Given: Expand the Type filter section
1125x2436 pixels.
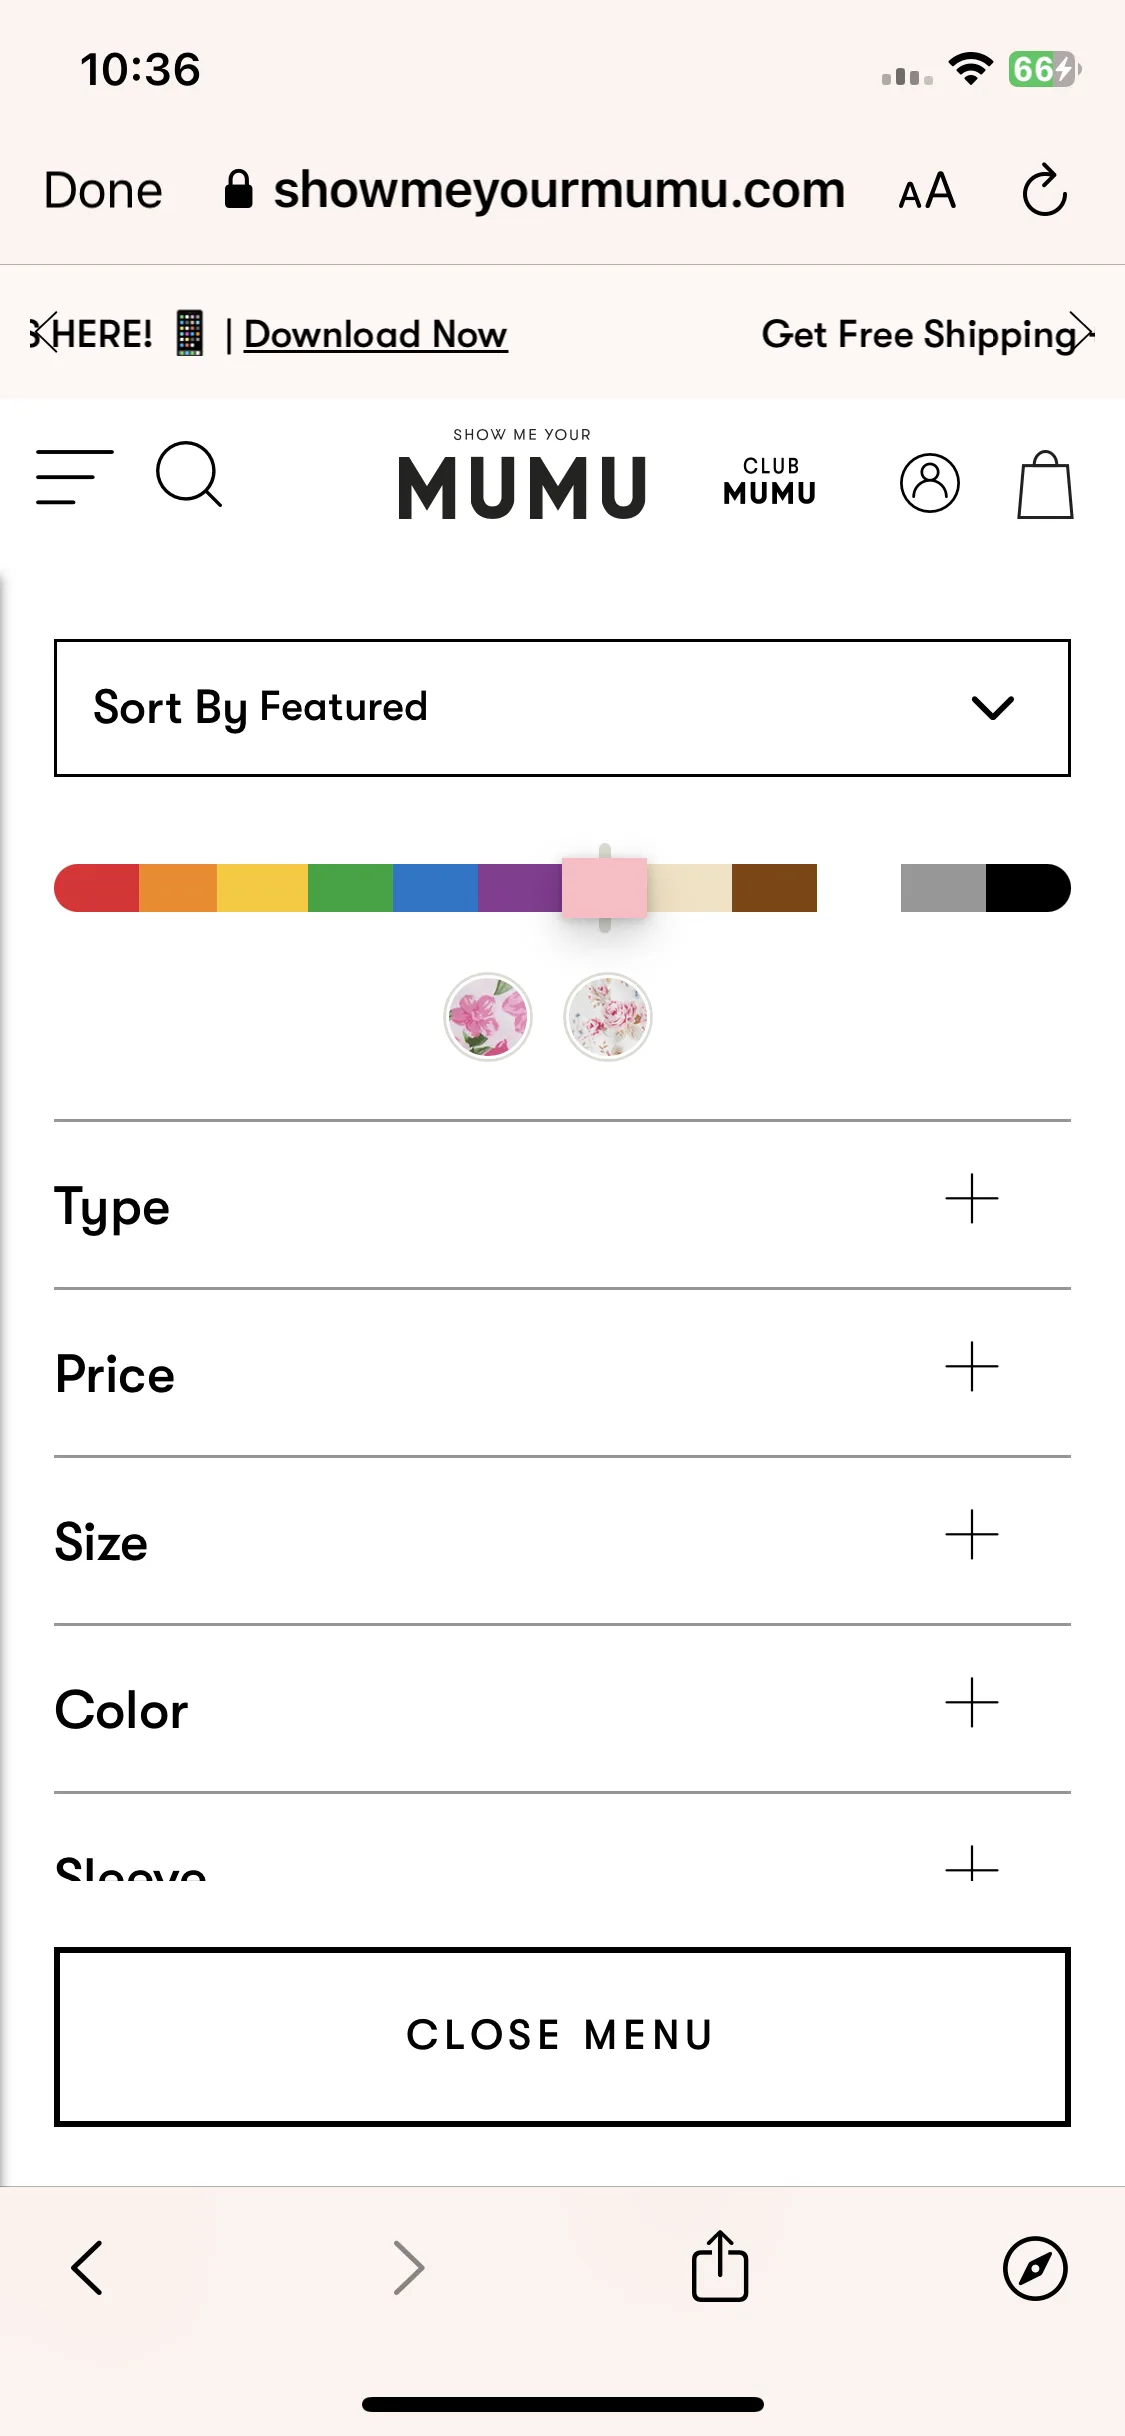Looking at the screenshot, I should point(562,1205).
